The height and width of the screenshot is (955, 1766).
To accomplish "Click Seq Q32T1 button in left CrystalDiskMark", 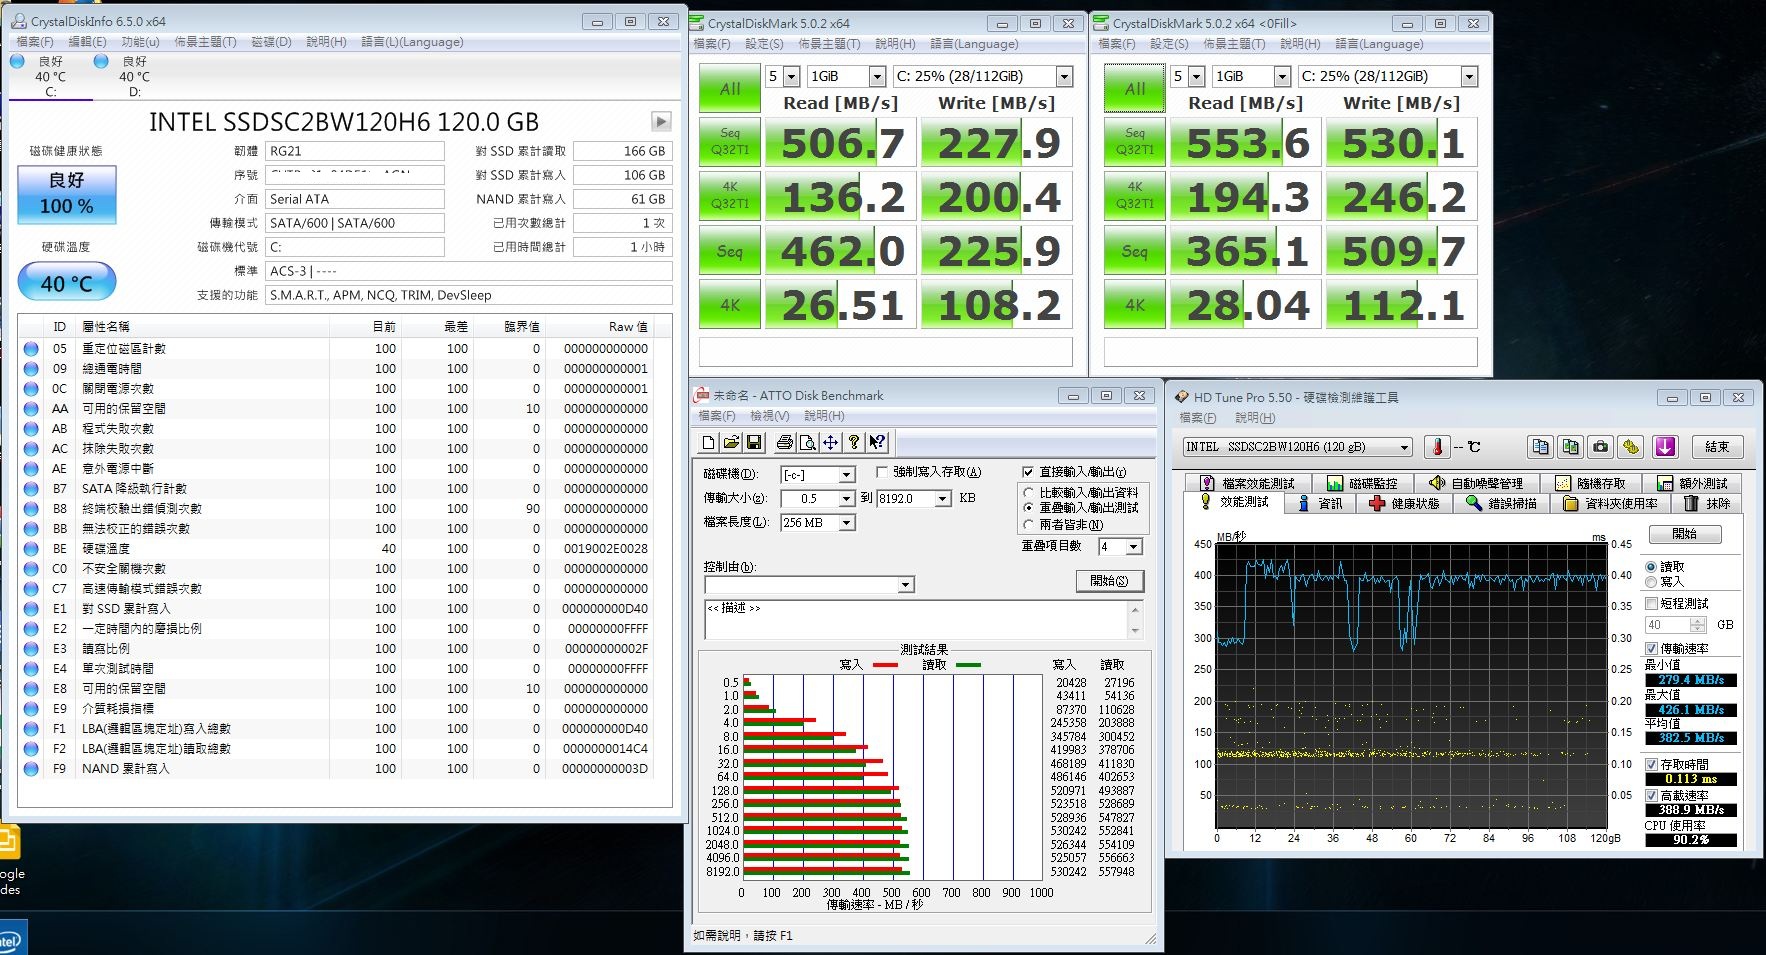I will click(730, 142).
